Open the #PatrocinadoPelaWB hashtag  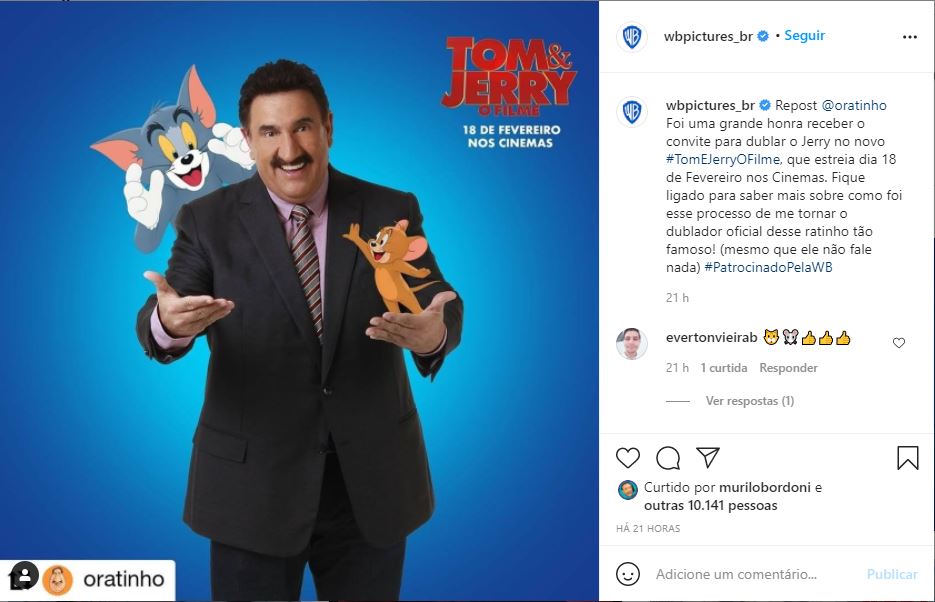tap(768, 267)
